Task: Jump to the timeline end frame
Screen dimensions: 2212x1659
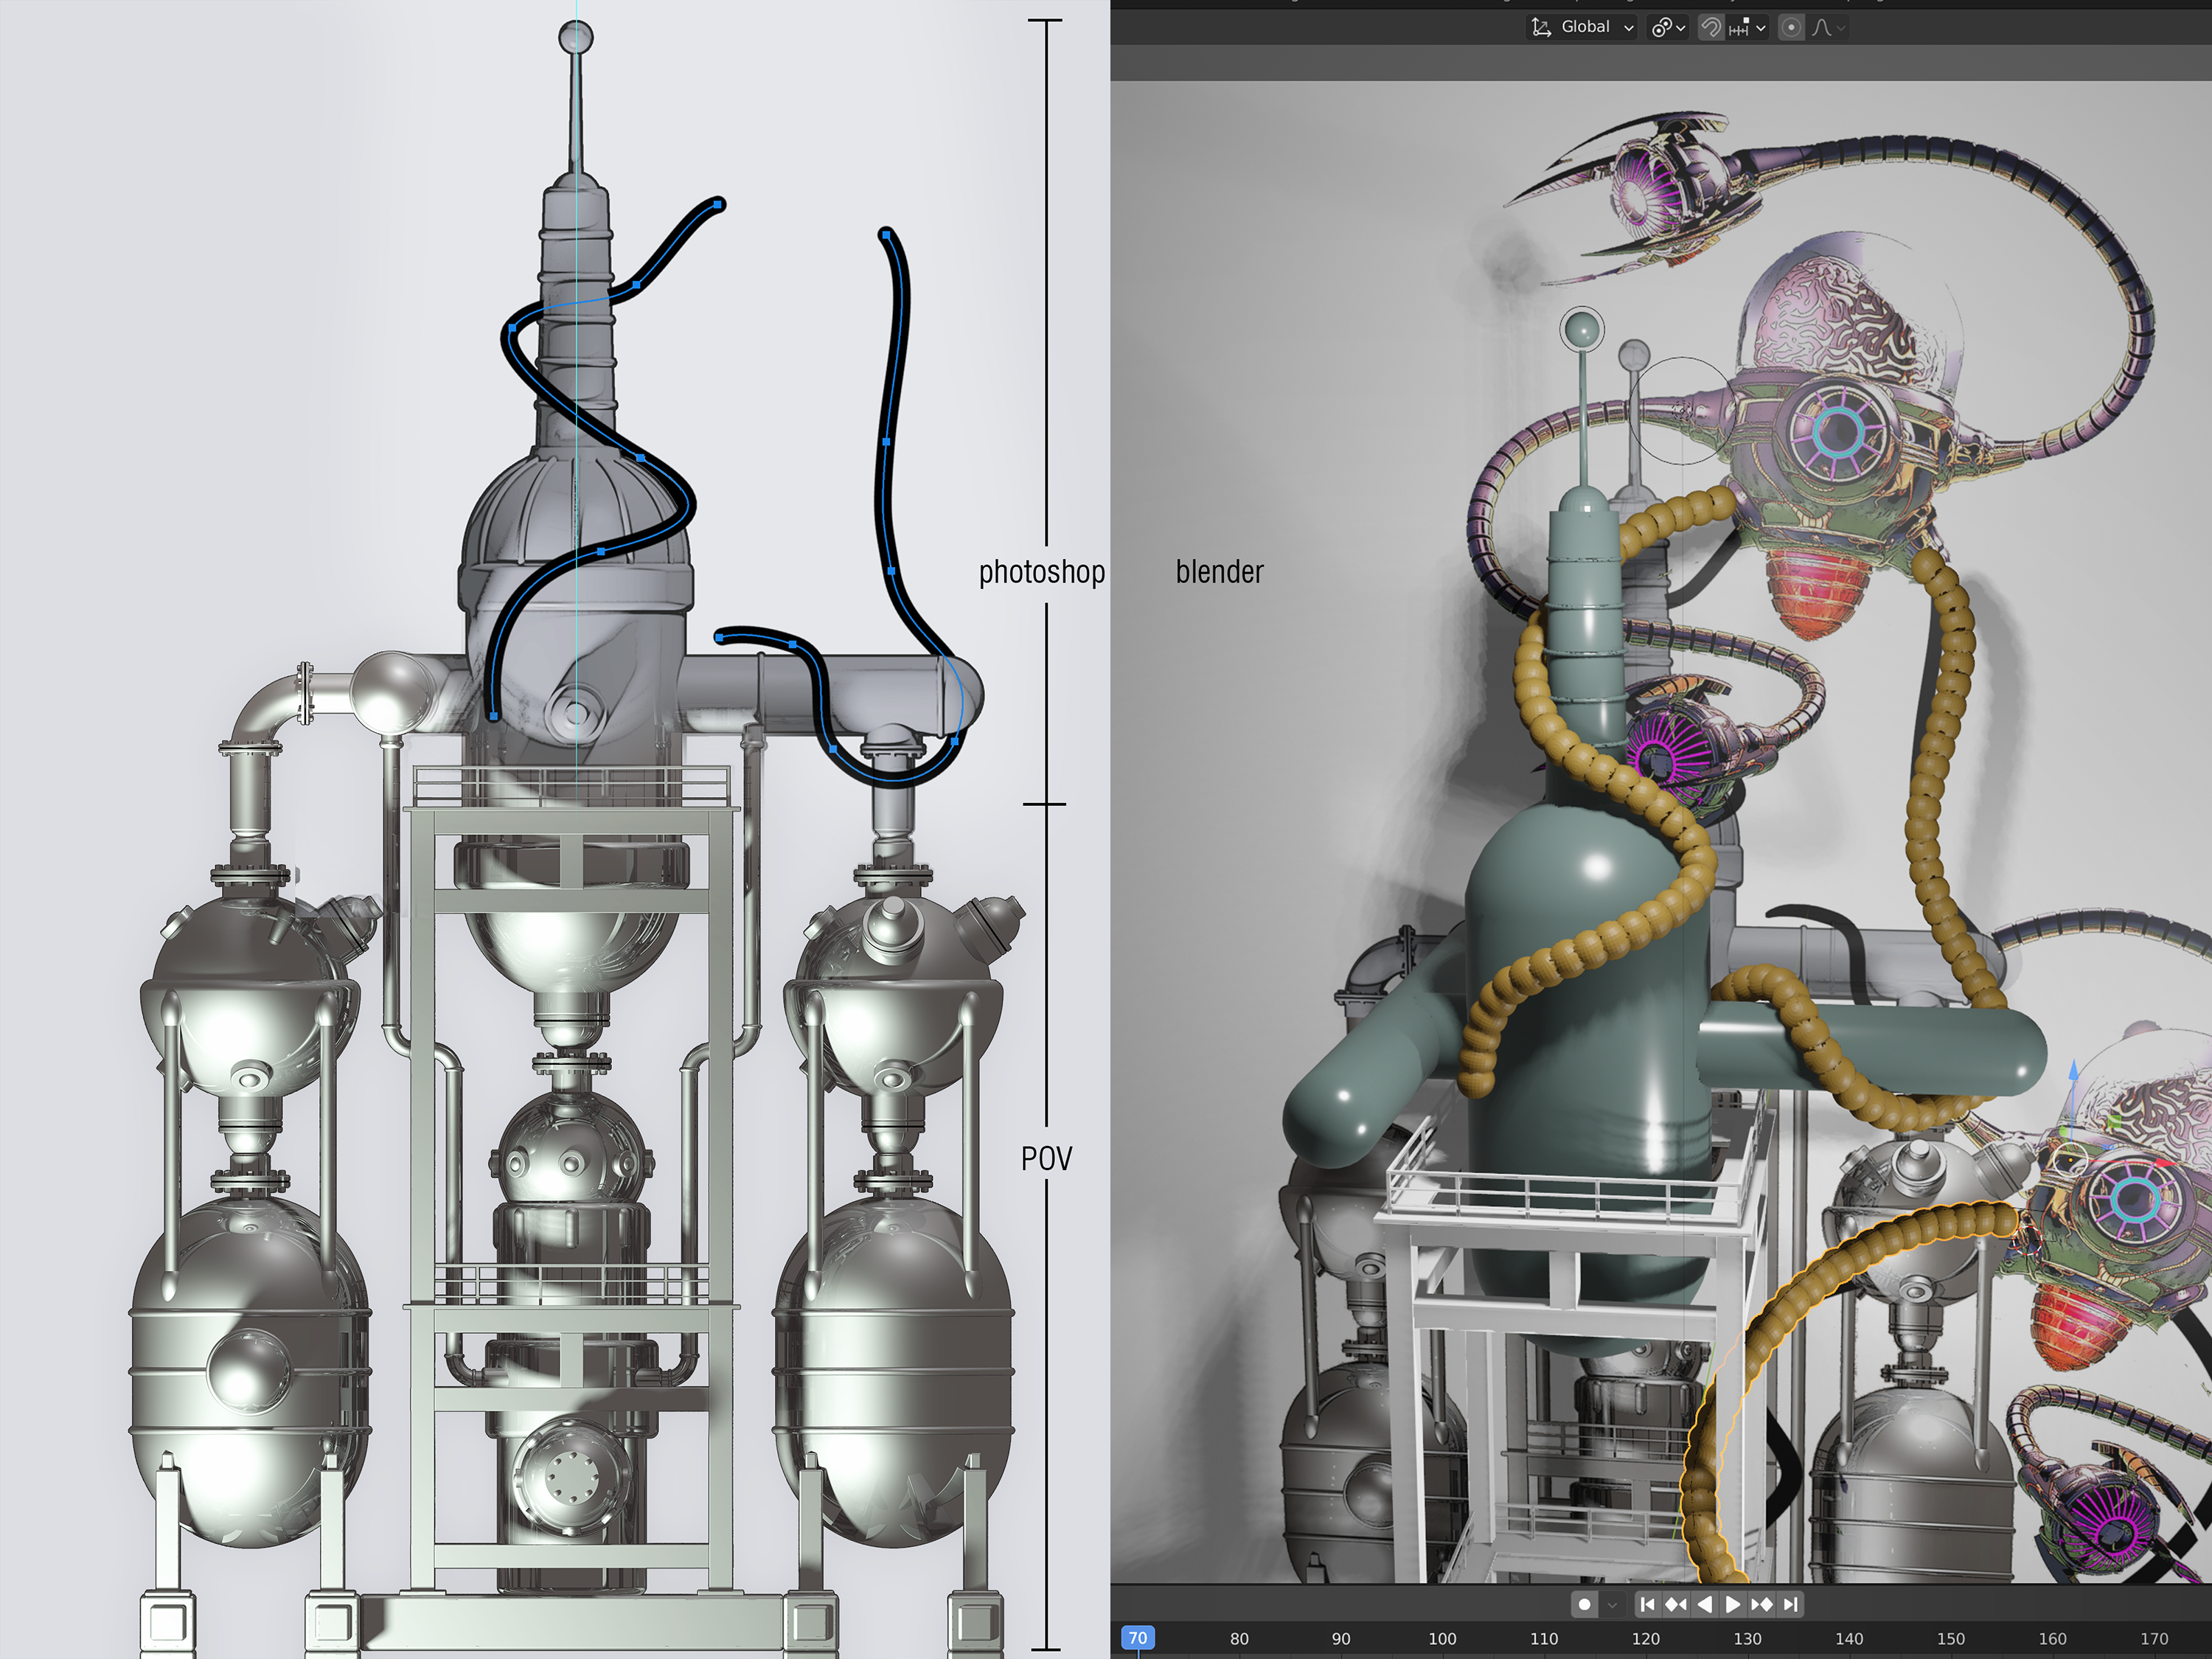Action: pos(1791,1604)
